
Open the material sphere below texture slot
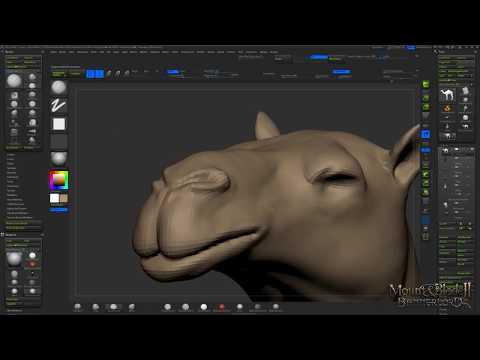59,158
